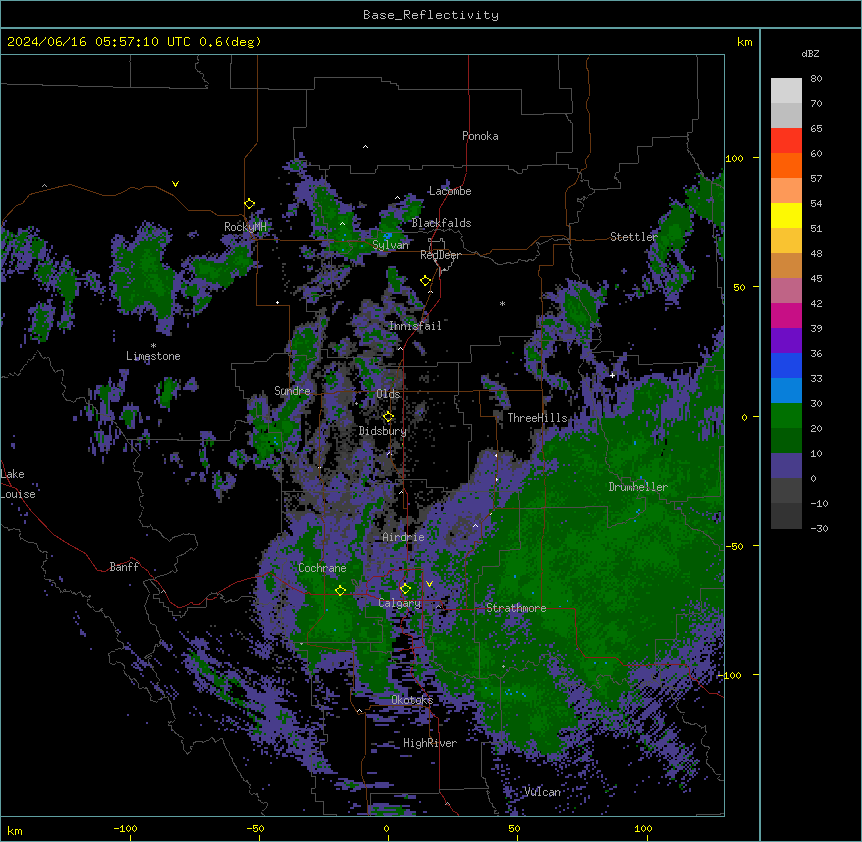Select the red 65-60 dBZ legend swatch
This screenshot has height=842, width=862.
(x=786, y=140)
